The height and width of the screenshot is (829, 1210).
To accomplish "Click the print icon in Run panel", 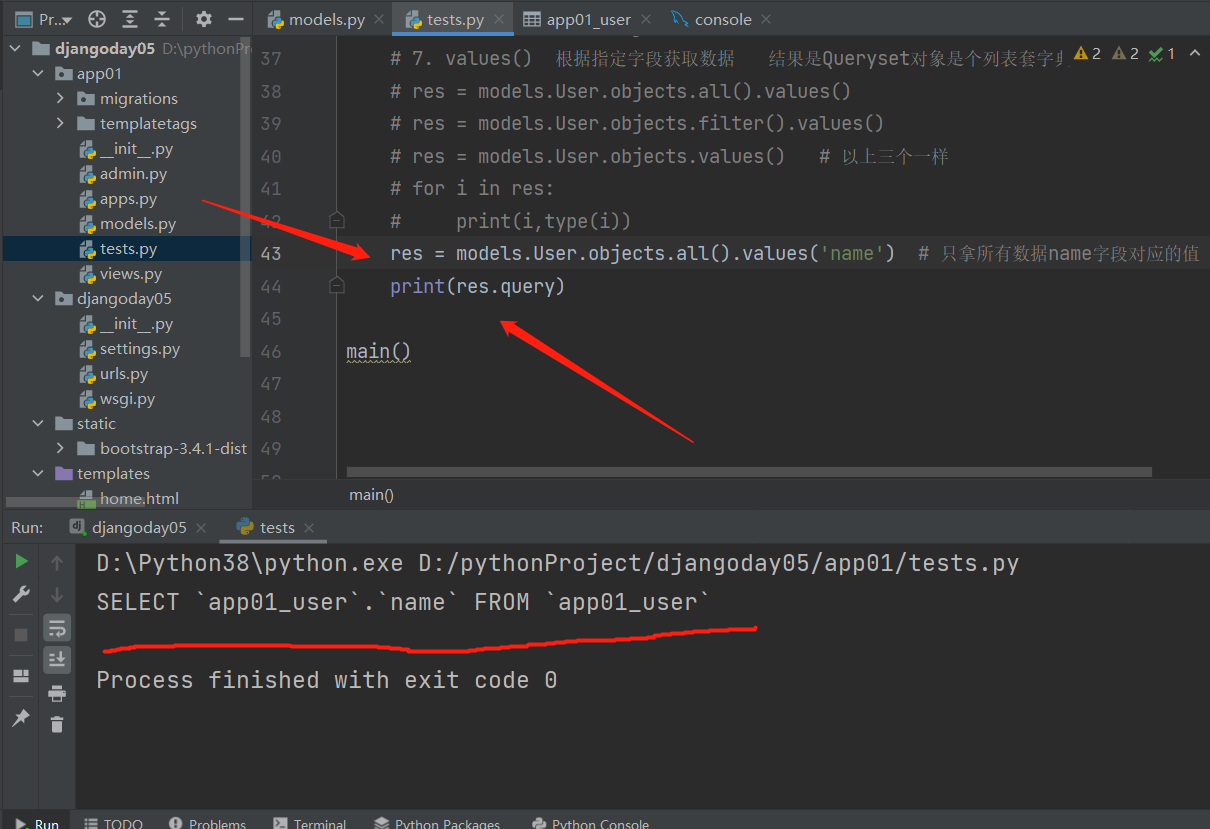I will (57, 693).
